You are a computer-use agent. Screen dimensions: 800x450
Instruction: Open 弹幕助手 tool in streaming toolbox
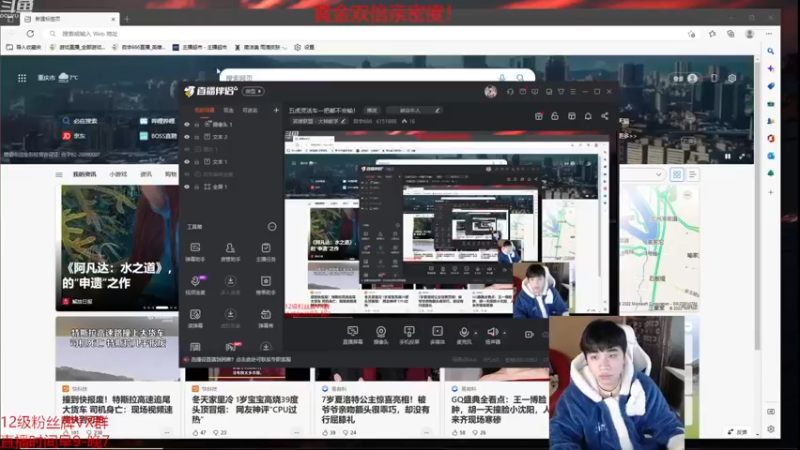[195, 252]
